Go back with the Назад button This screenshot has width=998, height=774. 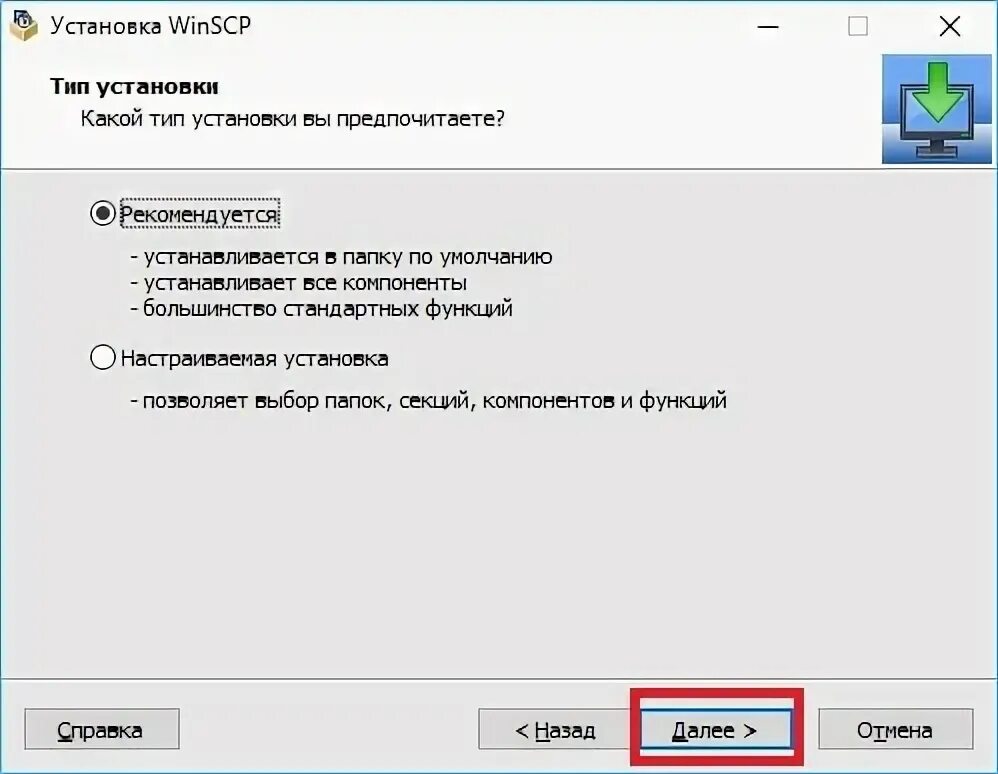tap(555, 729)
